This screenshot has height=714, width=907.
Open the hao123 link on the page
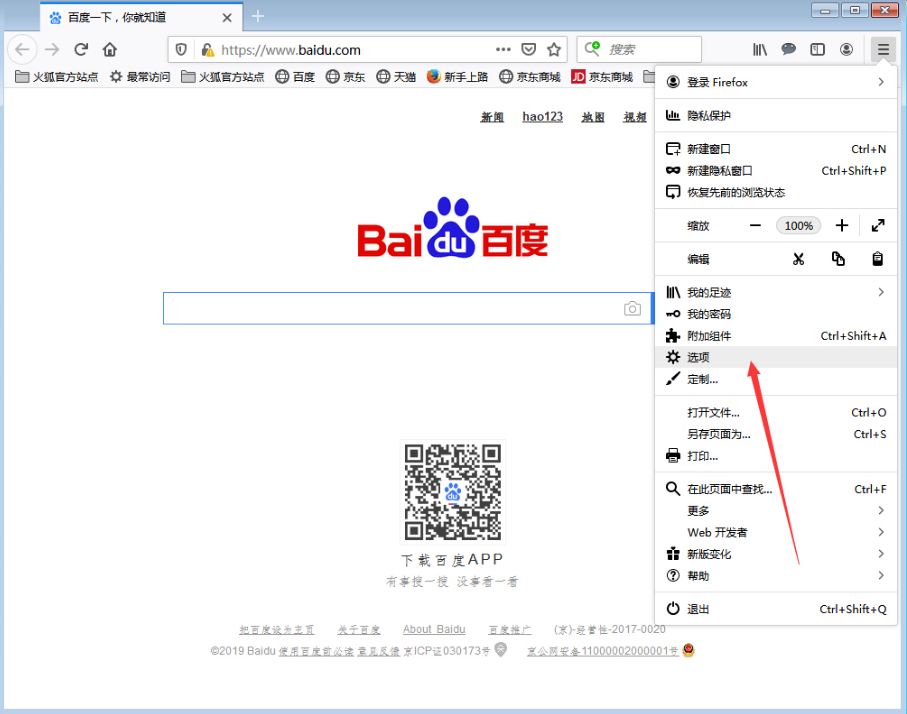pyautogui.click(x=542, y=117)
